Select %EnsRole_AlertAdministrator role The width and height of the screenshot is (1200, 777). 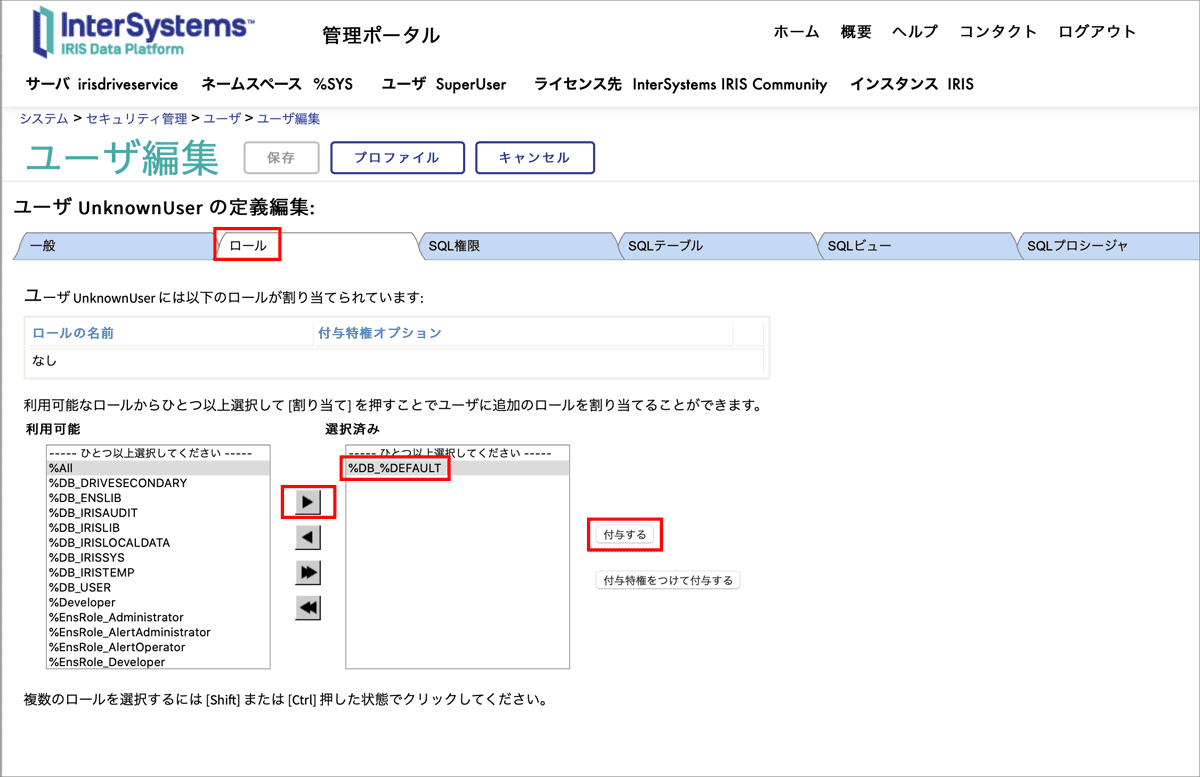coord(157,632)
